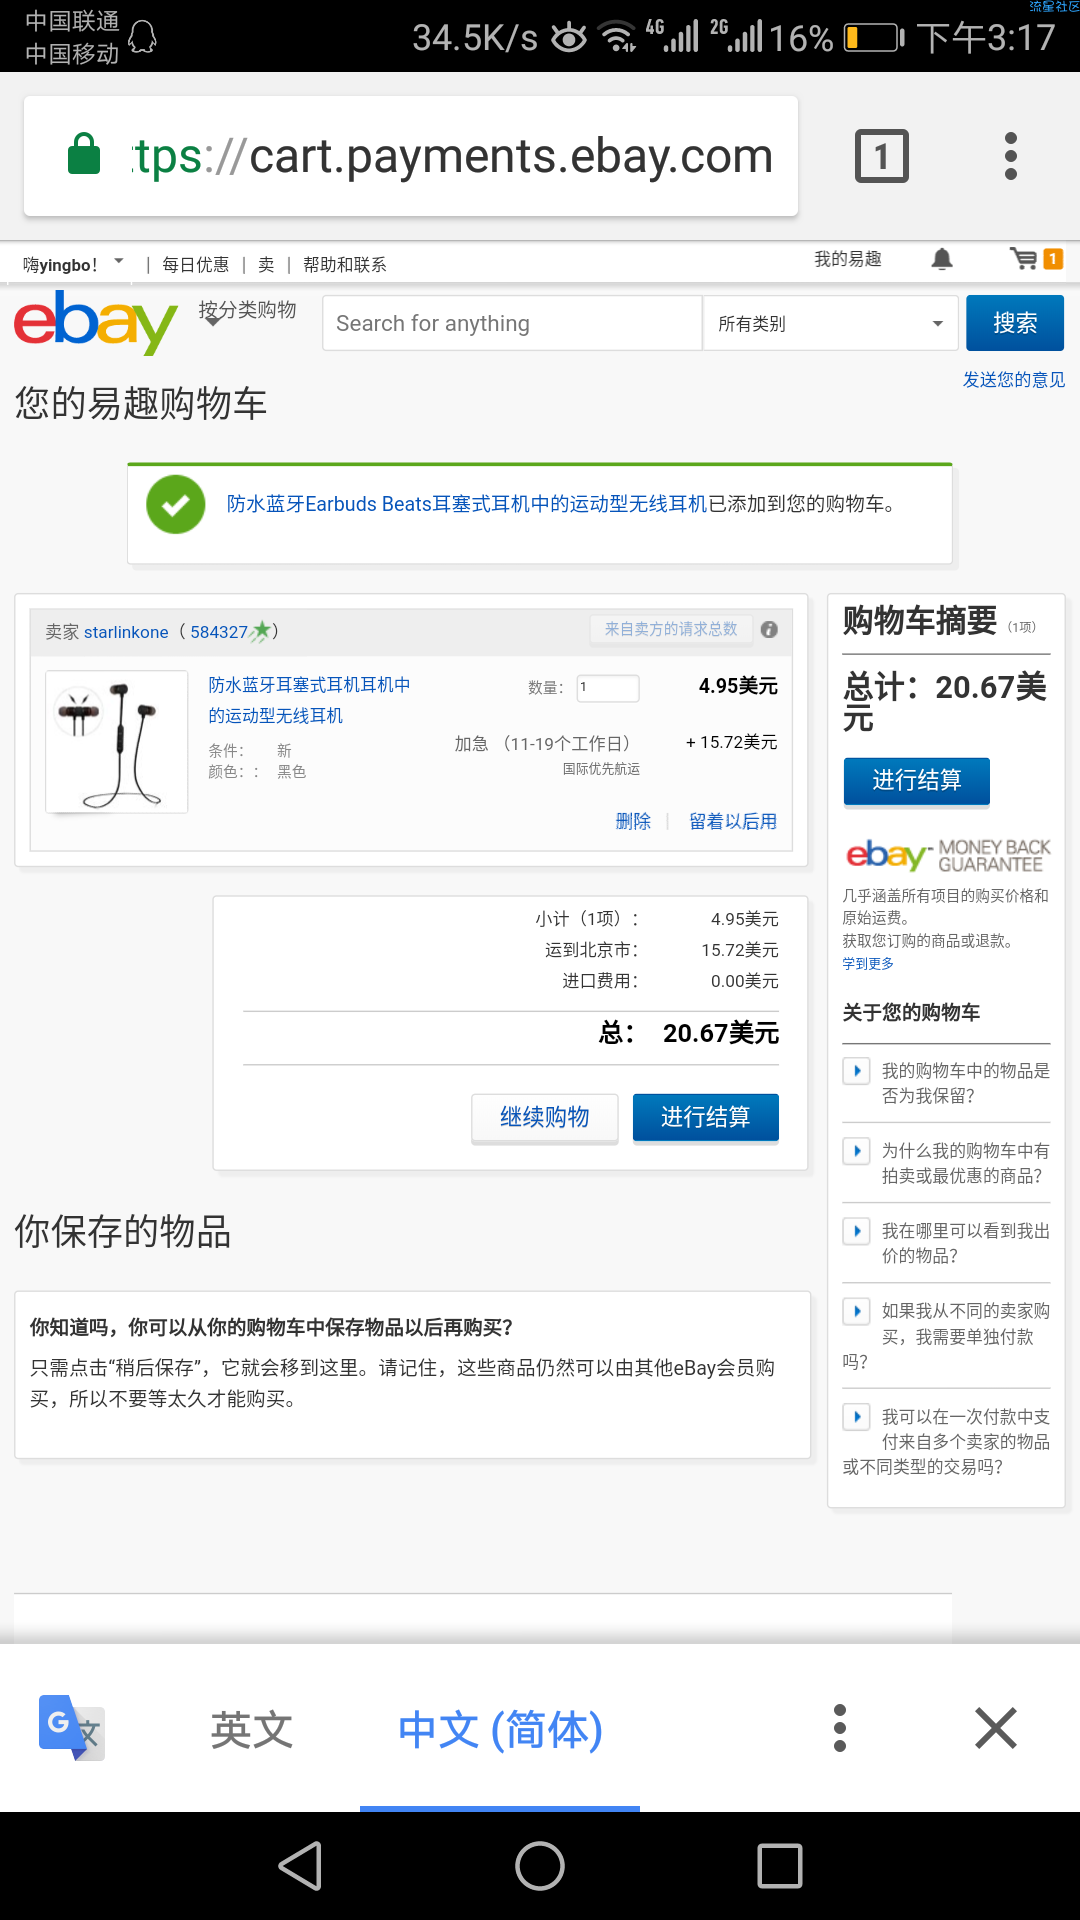
Task: Open translate bar more options menu
Action: tap(840, 1728)
